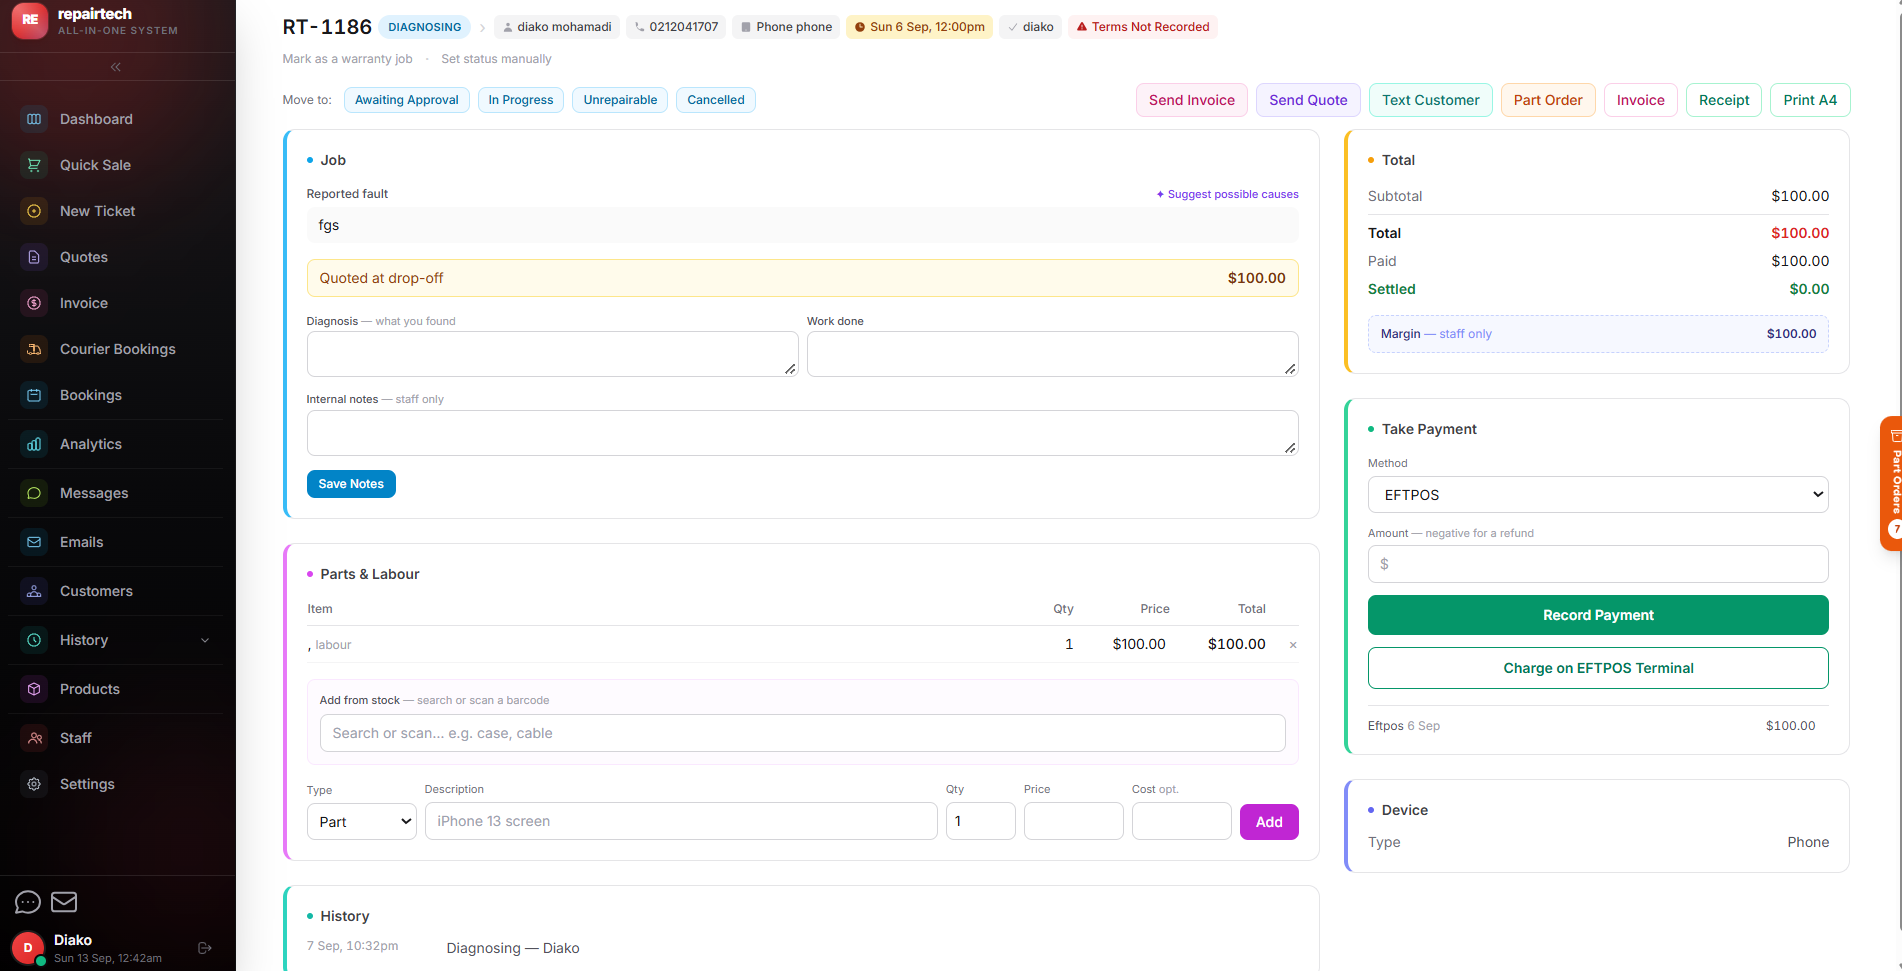This screenshot has width=1902, height=971.
Task: Click Charge on EFTPOS Terminal
Action: click(x=1598, y=668)
